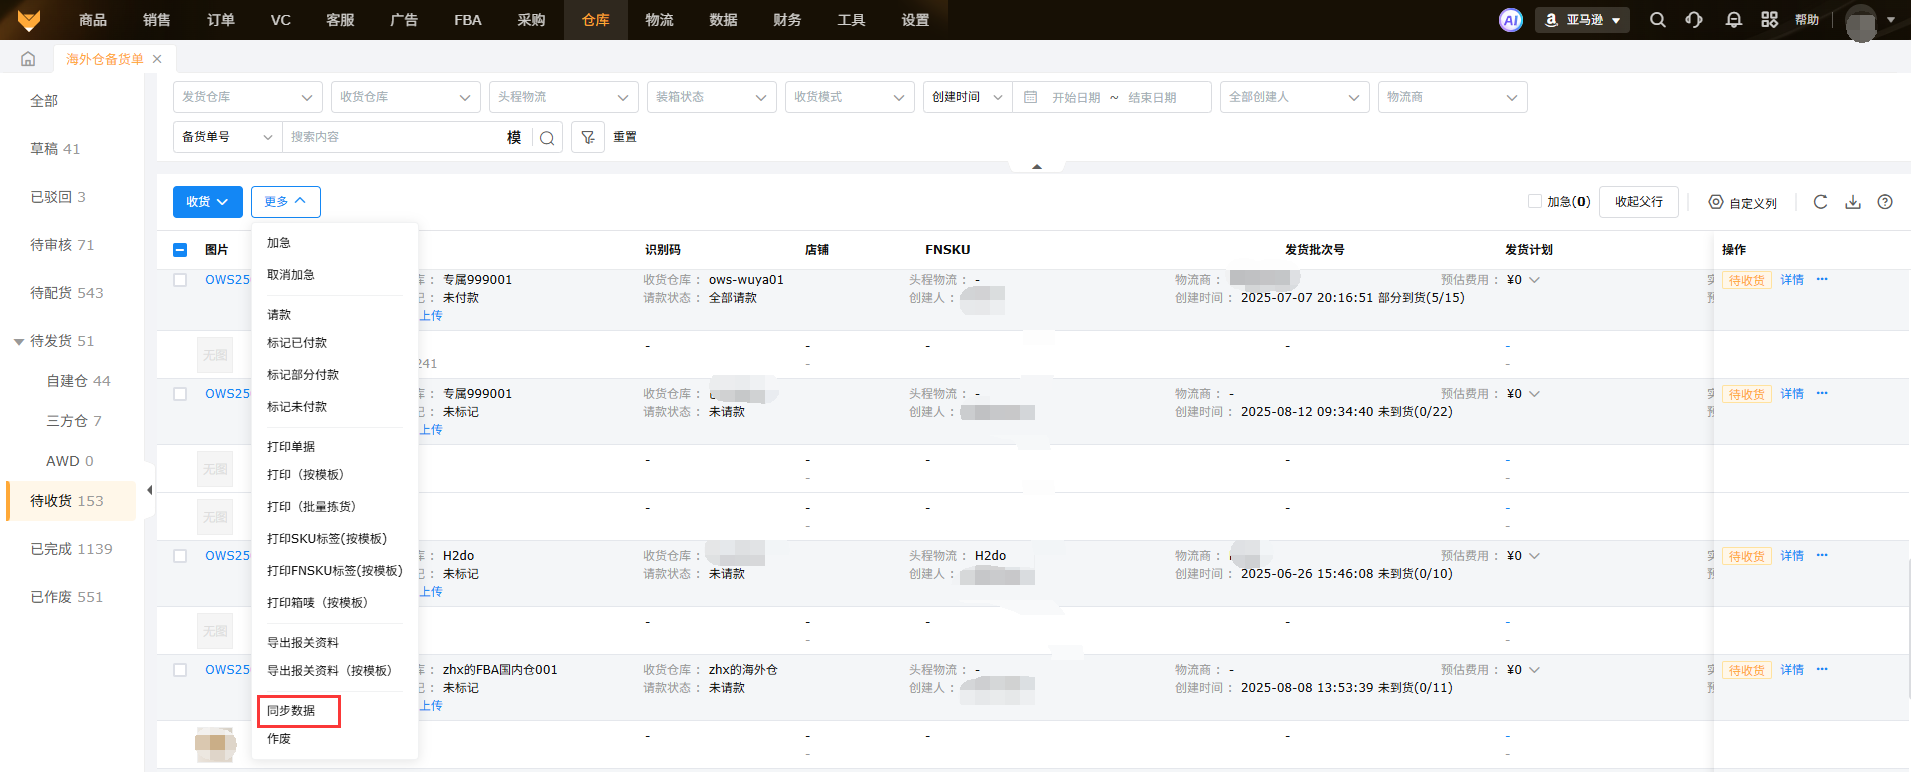Click the 搜索内容 search input field
Image resolution: width=1911 pixels, height=772 pixels.
(395, 137)
